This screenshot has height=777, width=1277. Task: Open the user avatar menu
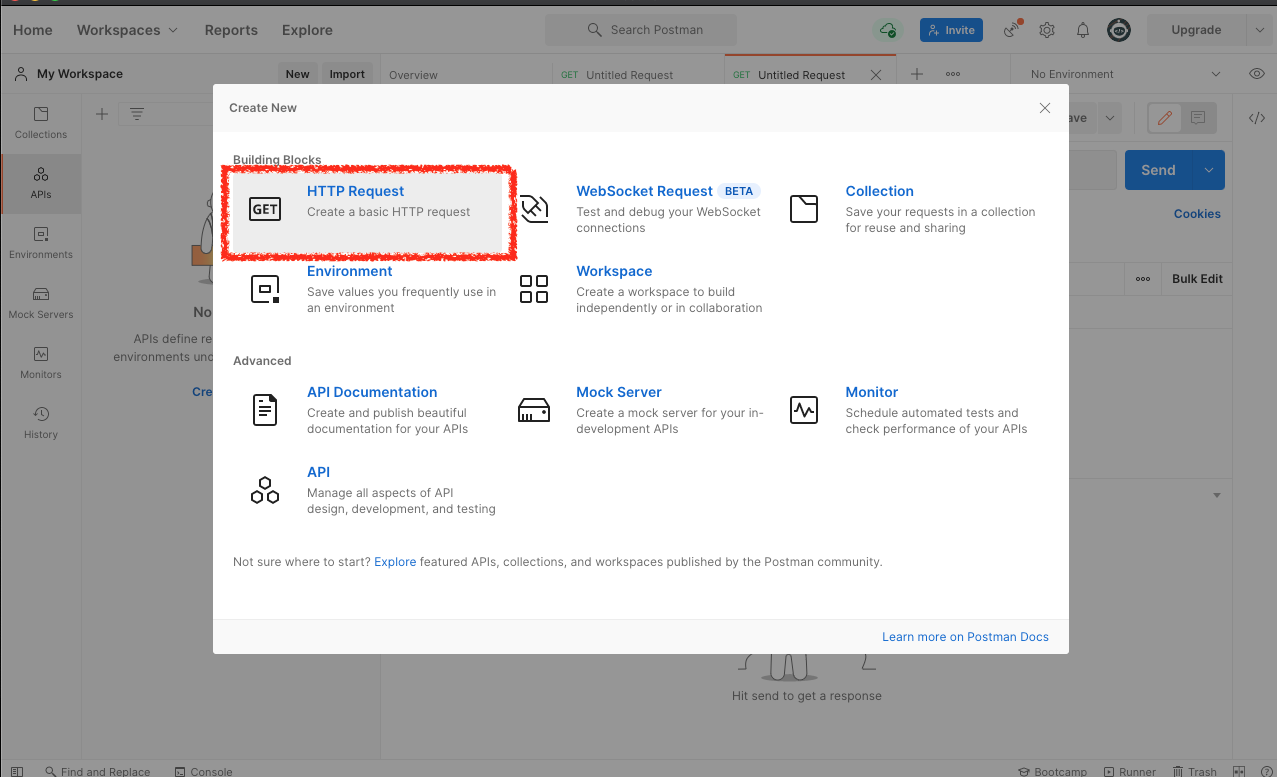tap(1119, 30)
